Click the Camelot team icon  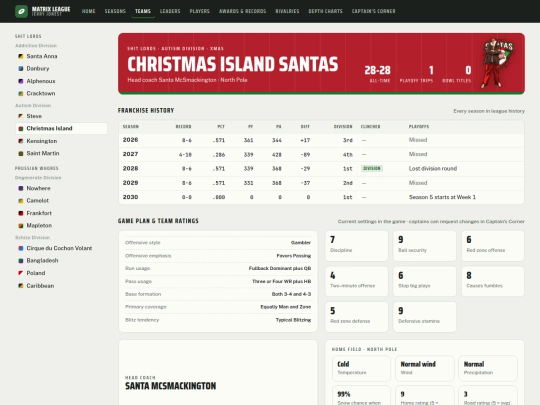click(21, 200)
